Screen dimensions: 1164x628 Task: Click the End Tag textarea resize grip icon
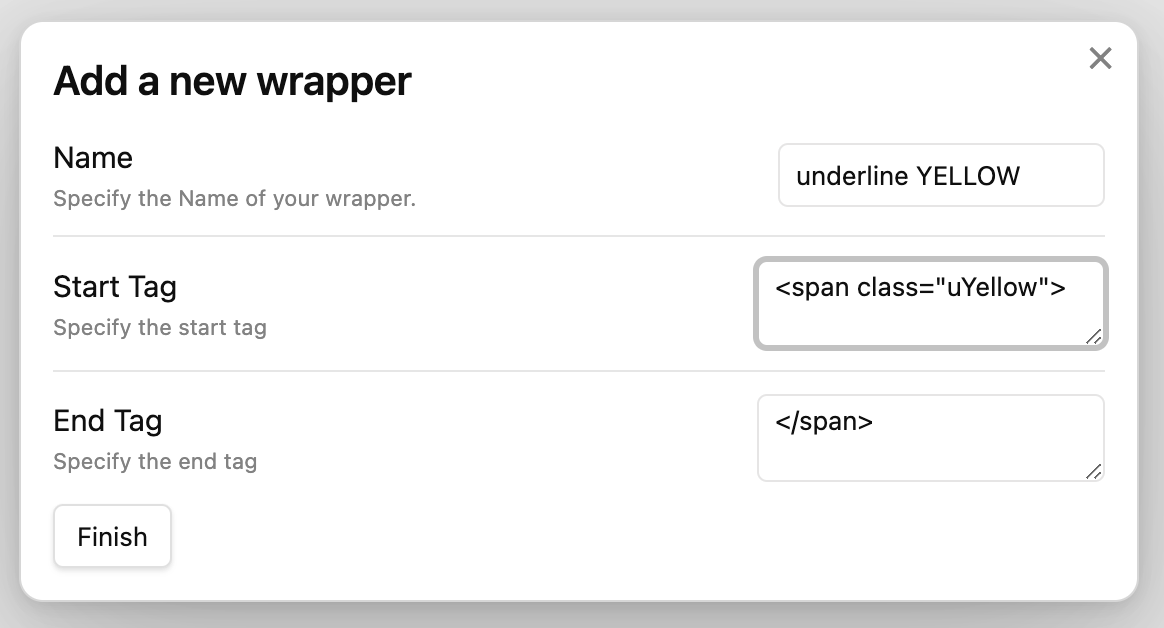point(1093,471)
